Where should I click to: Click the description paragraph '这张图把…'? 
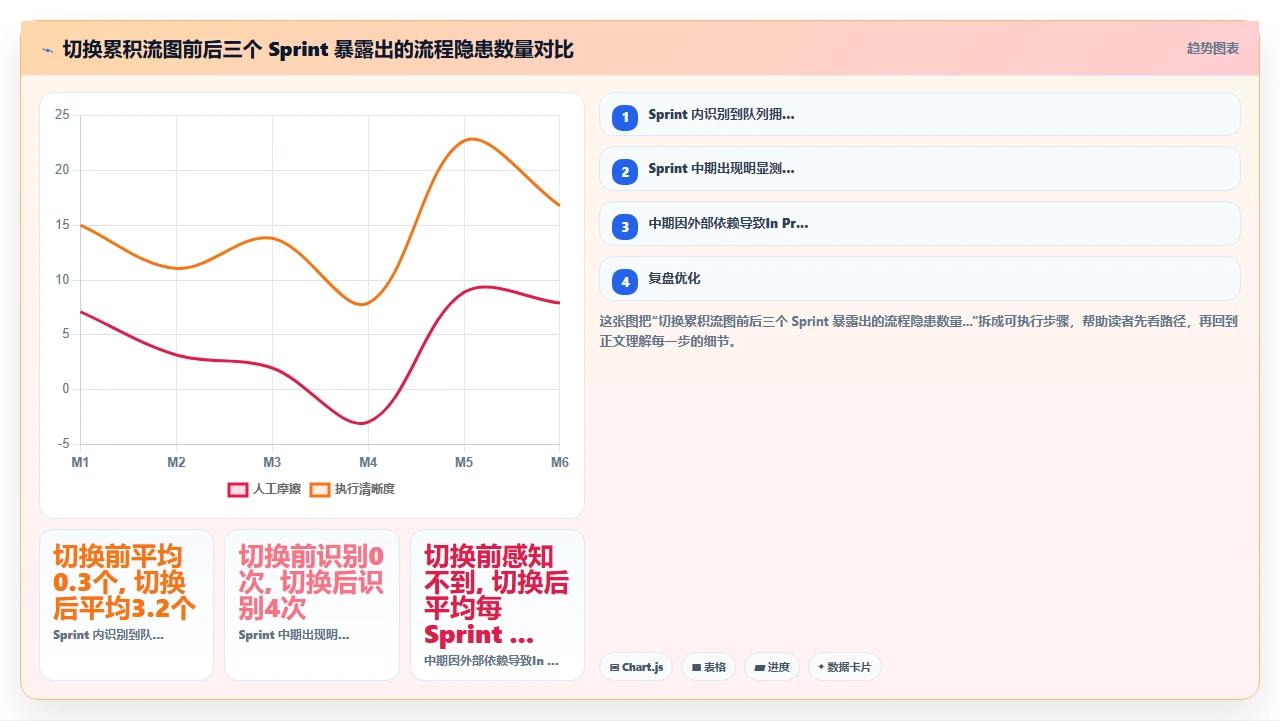[919, 331]
